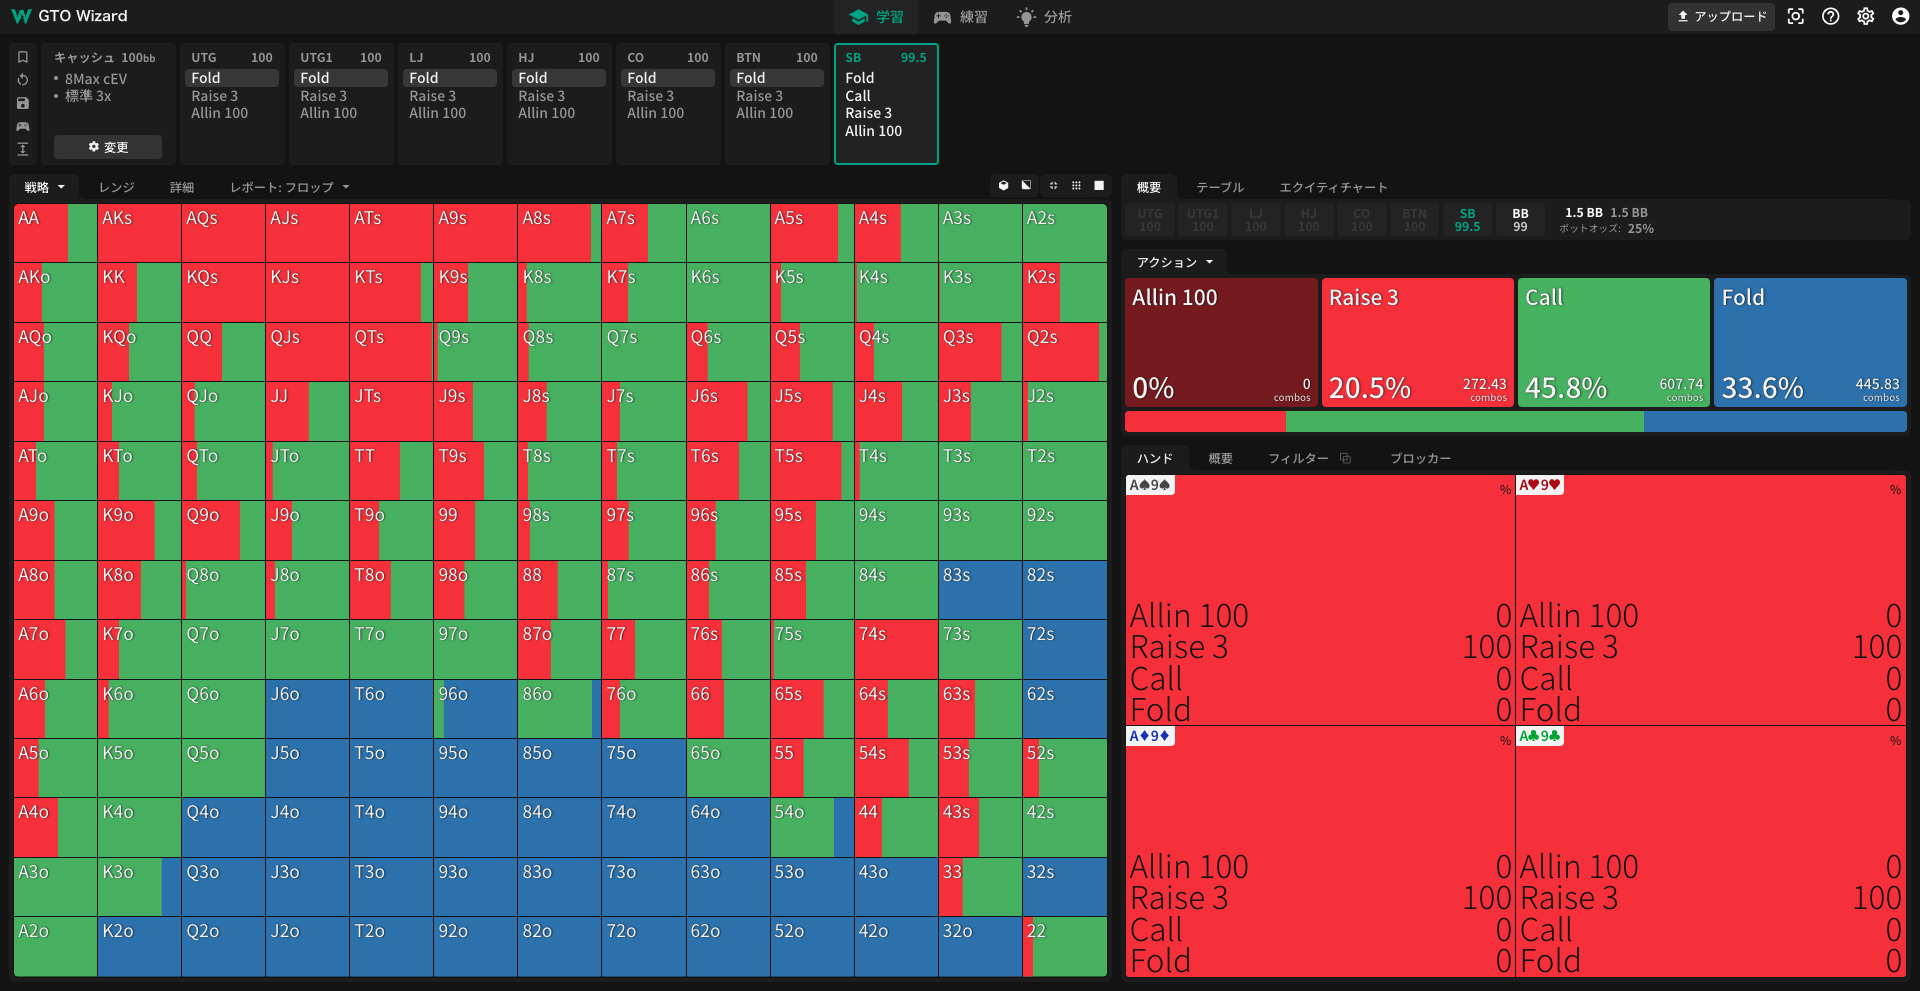This screenshot has height=991, width=1920.
Task: Click the collapse height icon in sidebar
Action: (x=23, y=149)
